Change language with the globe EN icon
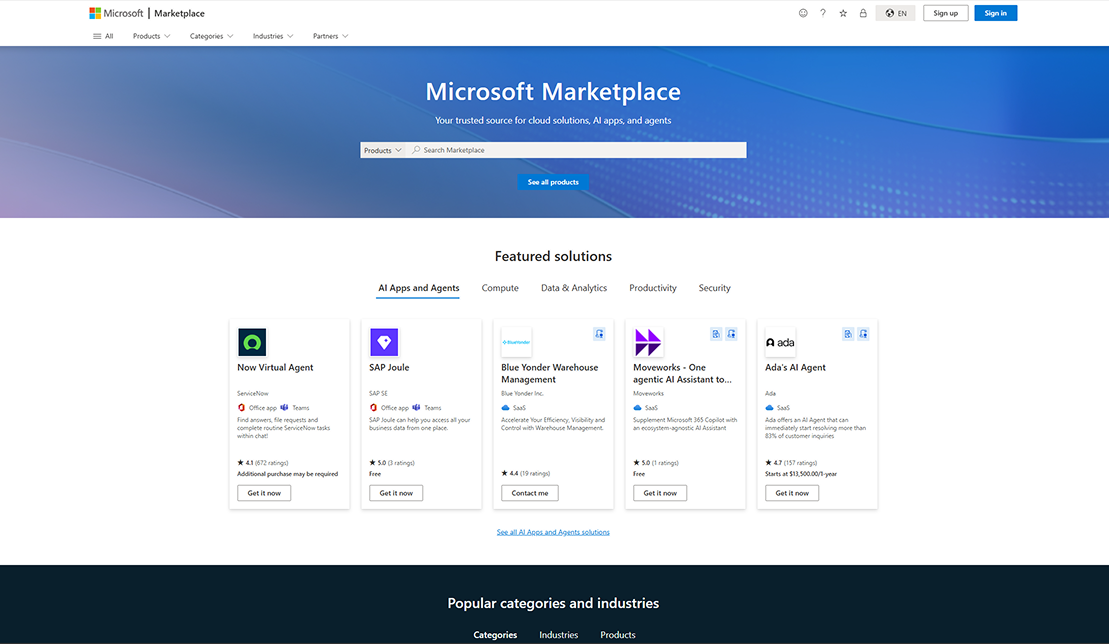 click(894, 13)
